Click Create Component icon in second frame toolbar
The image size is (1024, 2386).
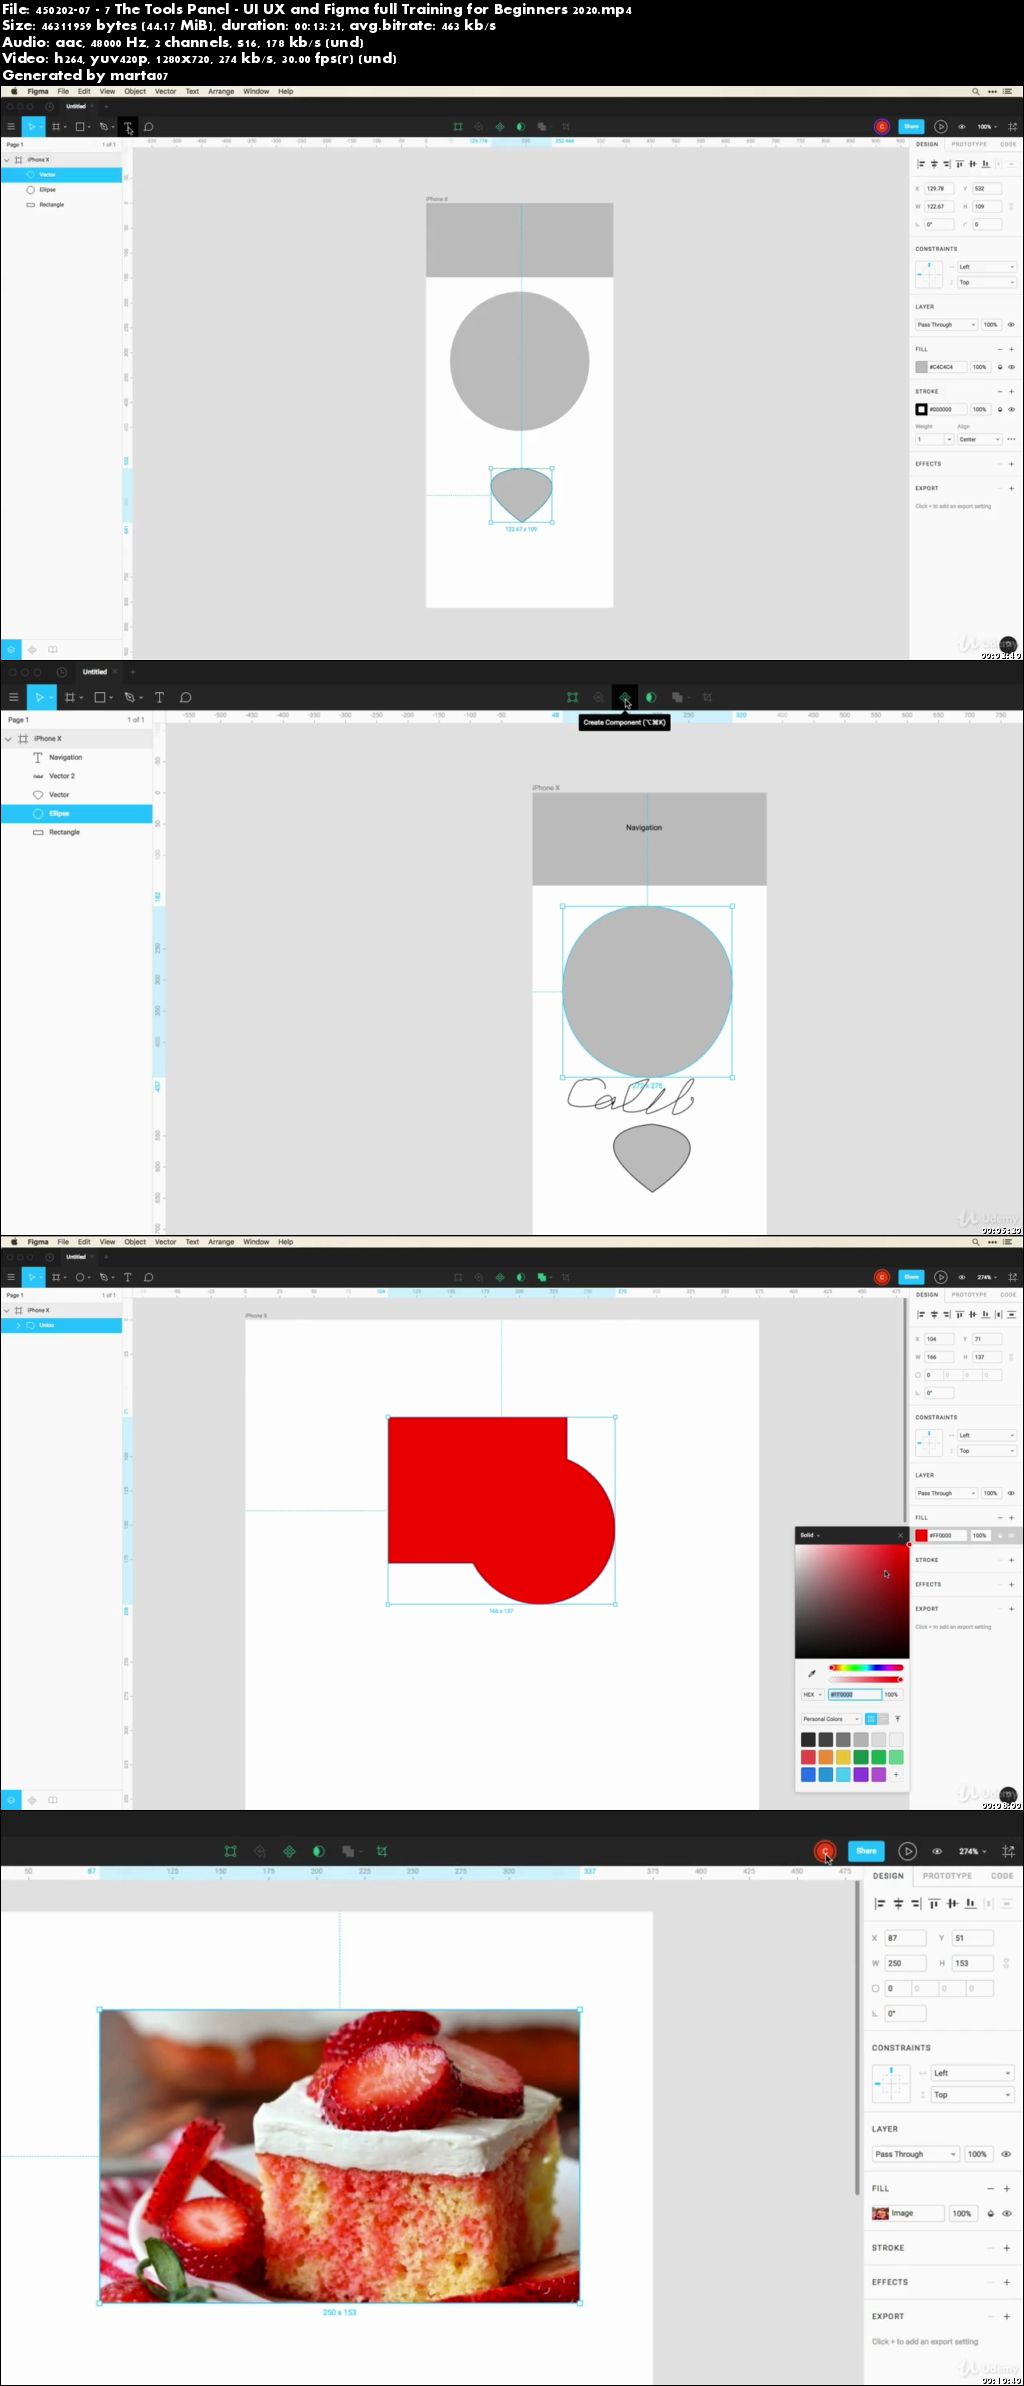click(x=624, y=697)
